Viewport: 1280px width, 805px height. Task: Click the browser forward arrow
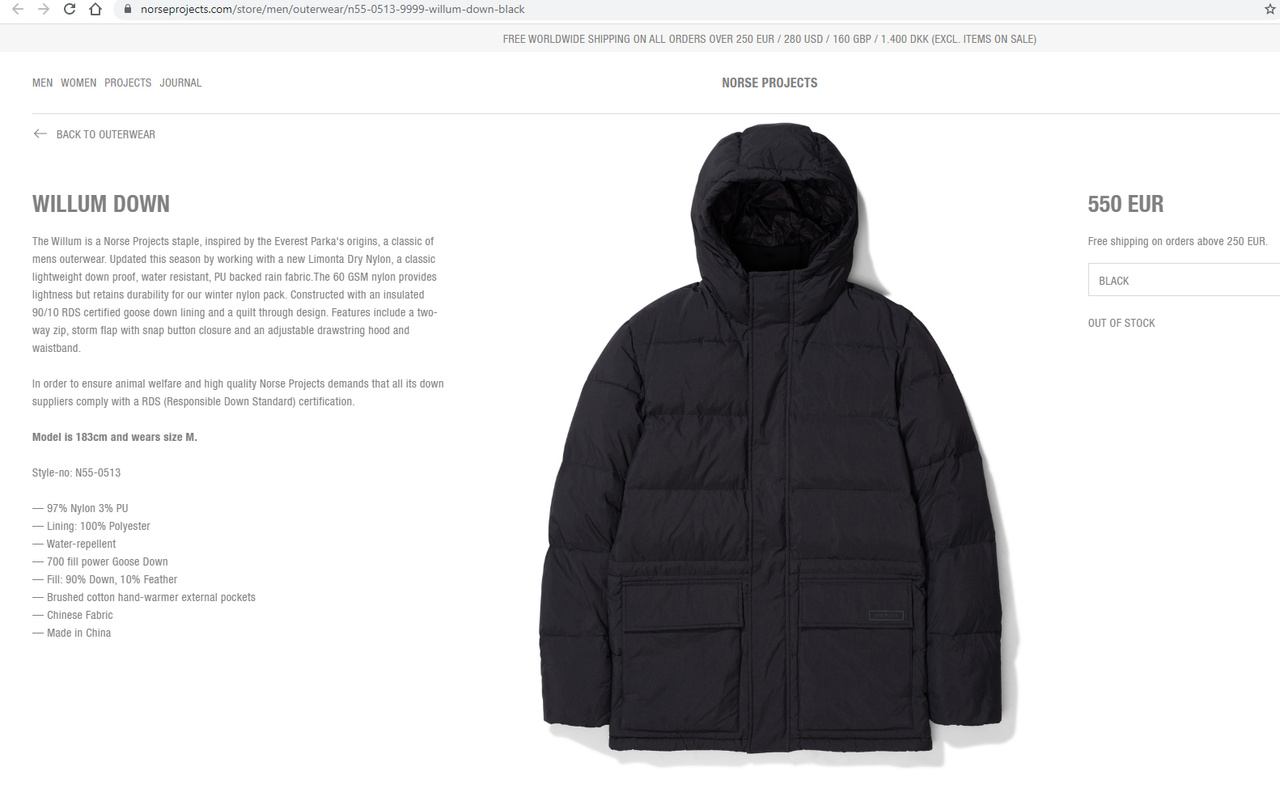(x=43, y=9)
